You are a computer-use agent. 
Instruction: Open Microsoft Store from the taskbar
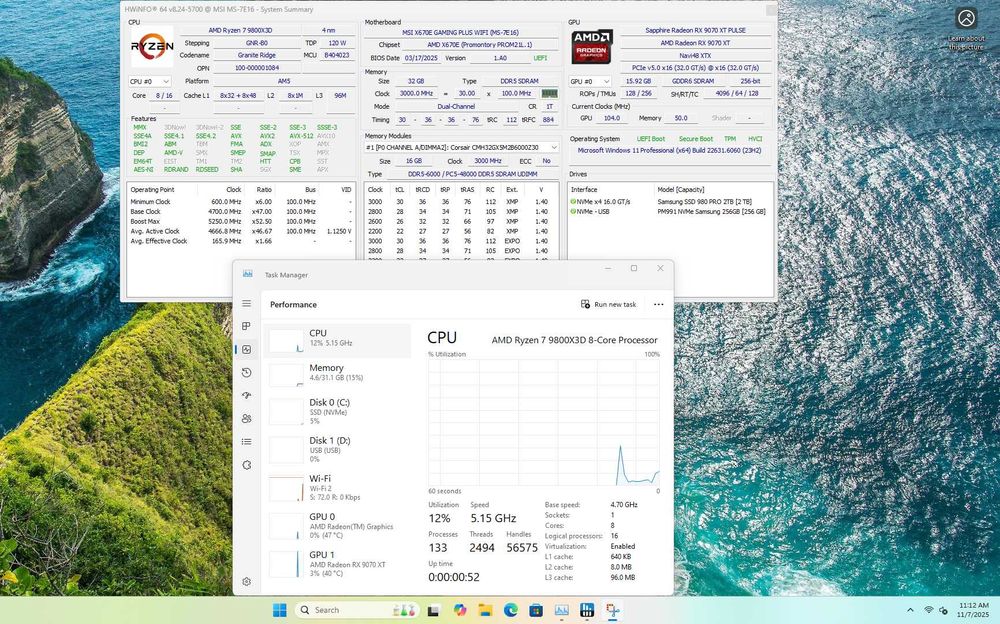point(536,610)
